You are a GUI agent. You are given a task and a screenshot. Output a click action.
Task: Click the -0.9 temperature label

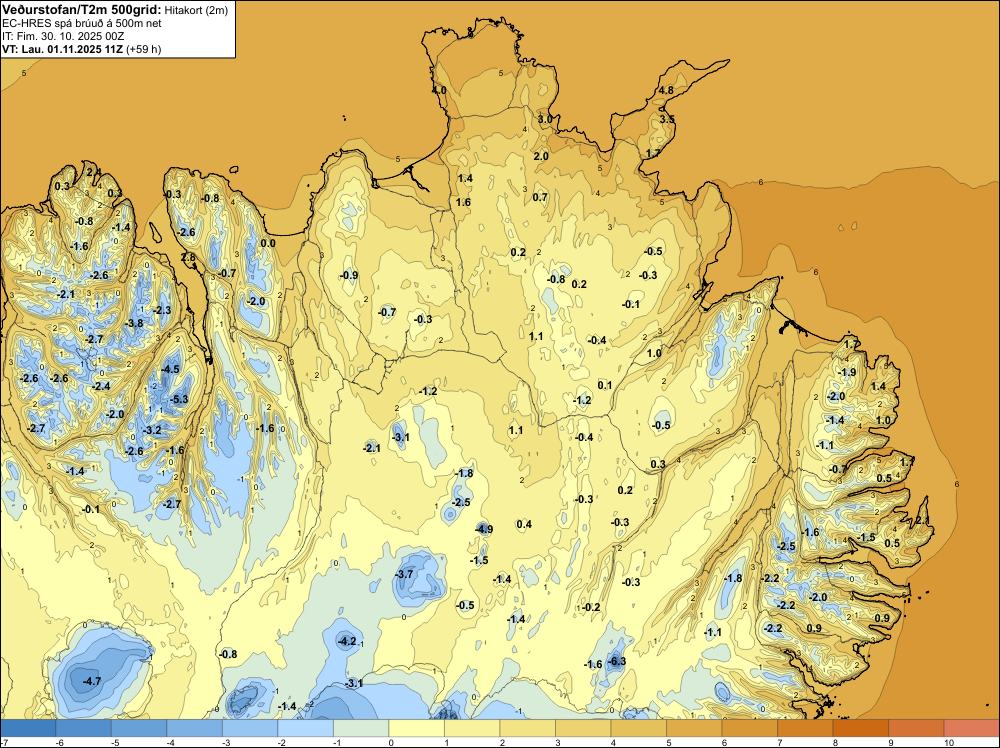point(349,275)
